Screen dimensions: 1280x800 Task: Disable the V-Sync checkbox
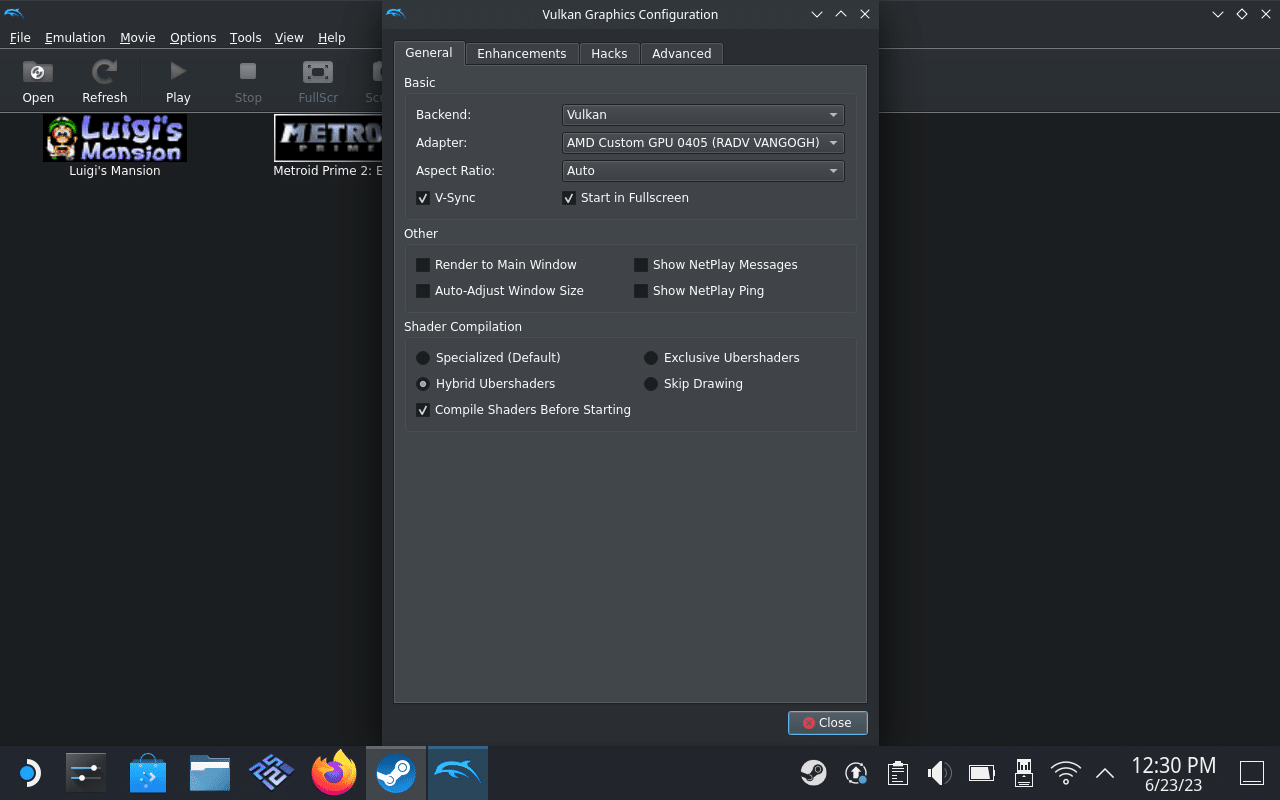423,198
